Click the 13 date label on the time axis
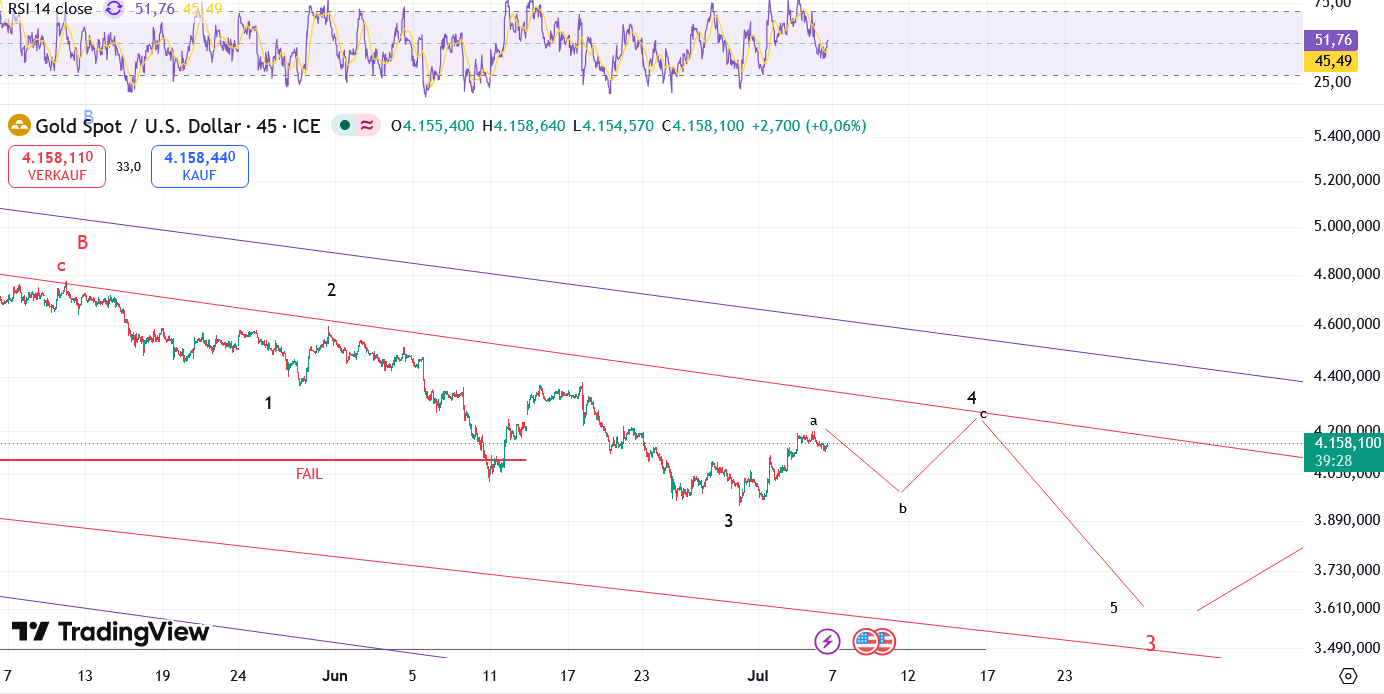Image resolution: width=1384 pixels, height=694 pixels. coord(84,676)
